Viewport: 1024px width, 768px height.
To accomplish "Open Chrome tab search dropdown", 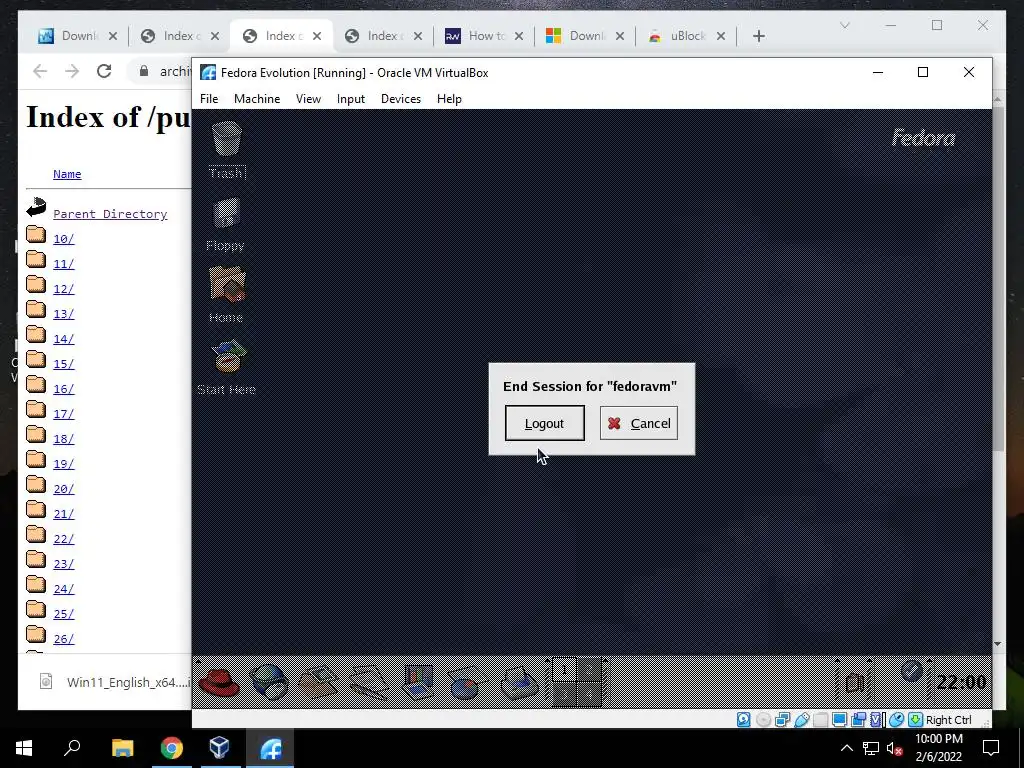I will click(x=844, y=25).
